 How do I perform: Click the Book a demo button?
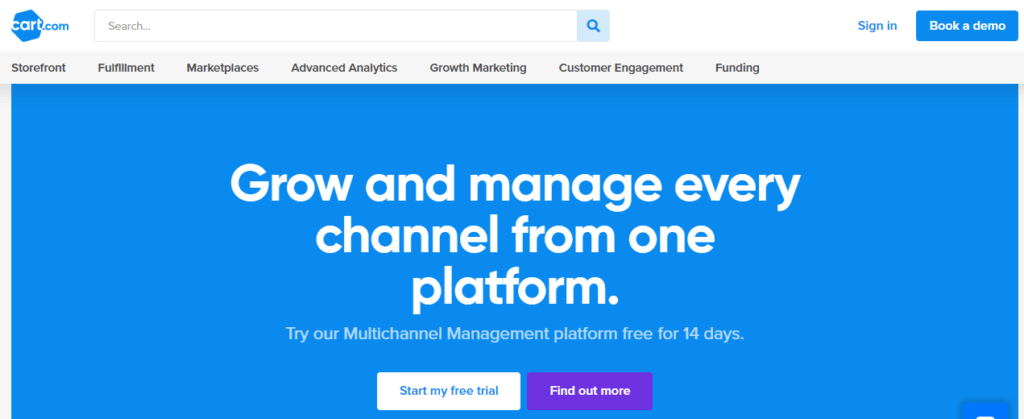pyautogui.click(x=967, y=26)
